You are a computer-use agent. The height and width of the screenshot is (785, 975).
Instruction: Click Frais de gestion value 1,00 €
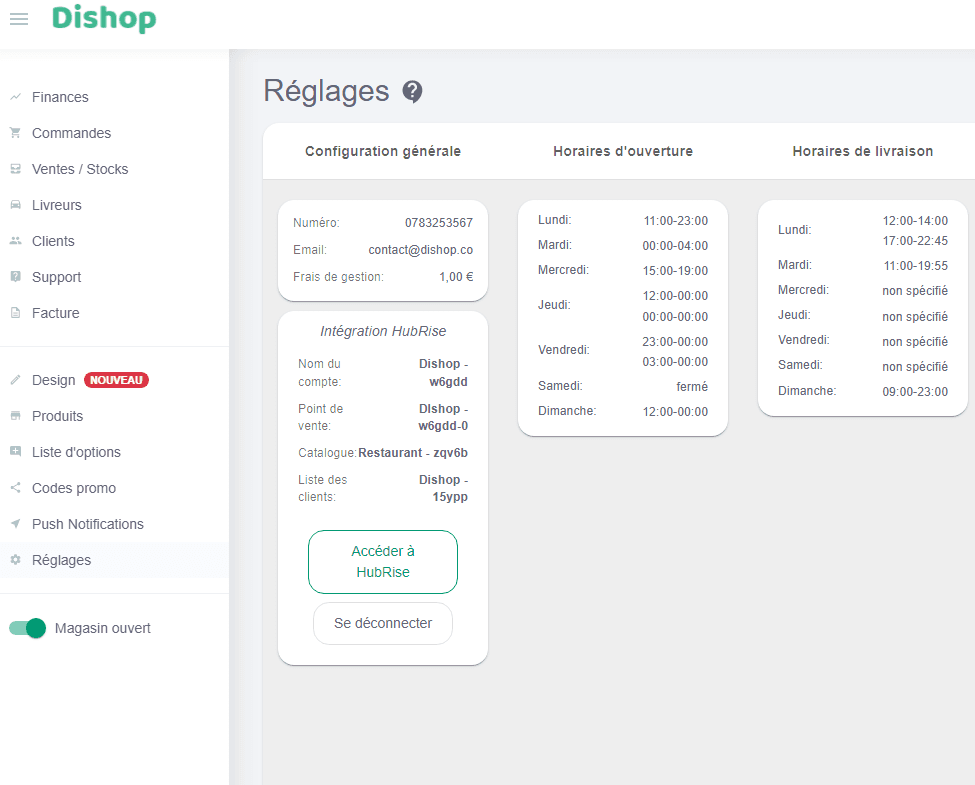[x=456, y=277]
